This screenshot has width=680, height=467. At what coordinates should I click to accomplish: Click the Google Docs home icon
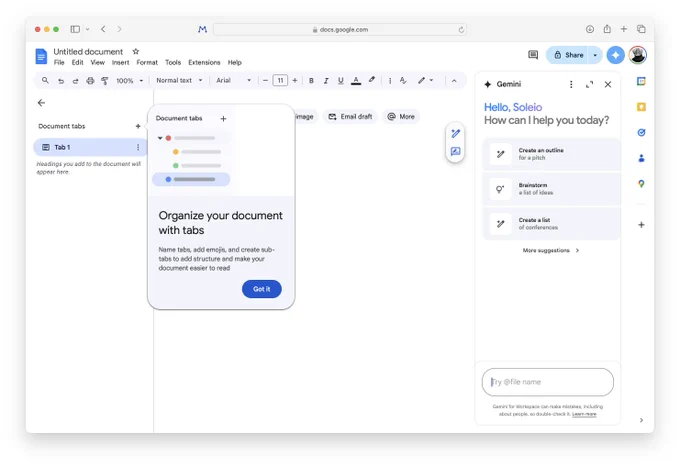point(41,56)
